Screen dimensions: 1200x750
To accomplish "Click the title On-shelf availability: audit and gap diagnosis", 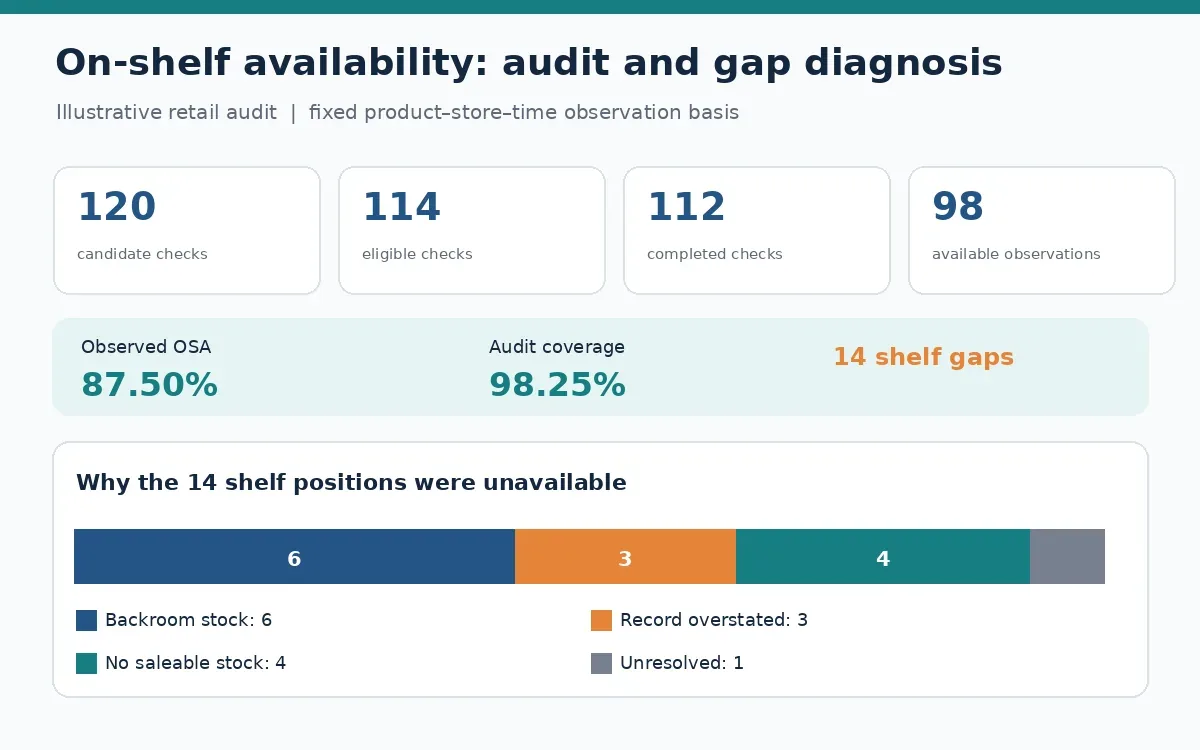I will pyautogui.click(x=528, y=63).
